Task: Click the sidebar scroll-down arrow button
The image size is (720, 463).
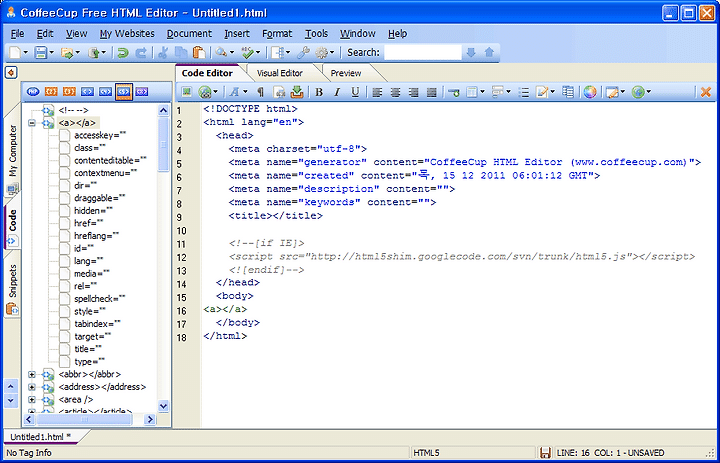Action: click(x=11, y=400)
